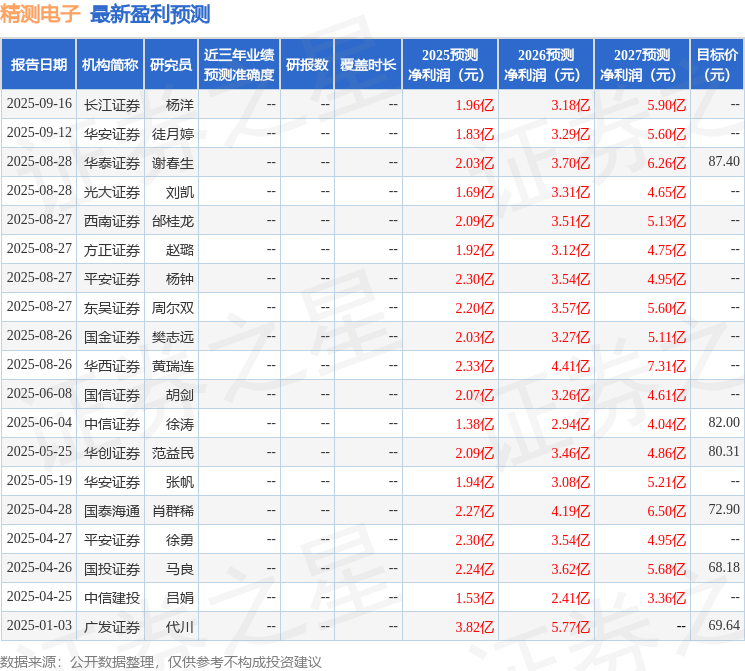Click the 中信建投 cell
The height and width of the screenshot is (671, 745).
click(112, 598)
